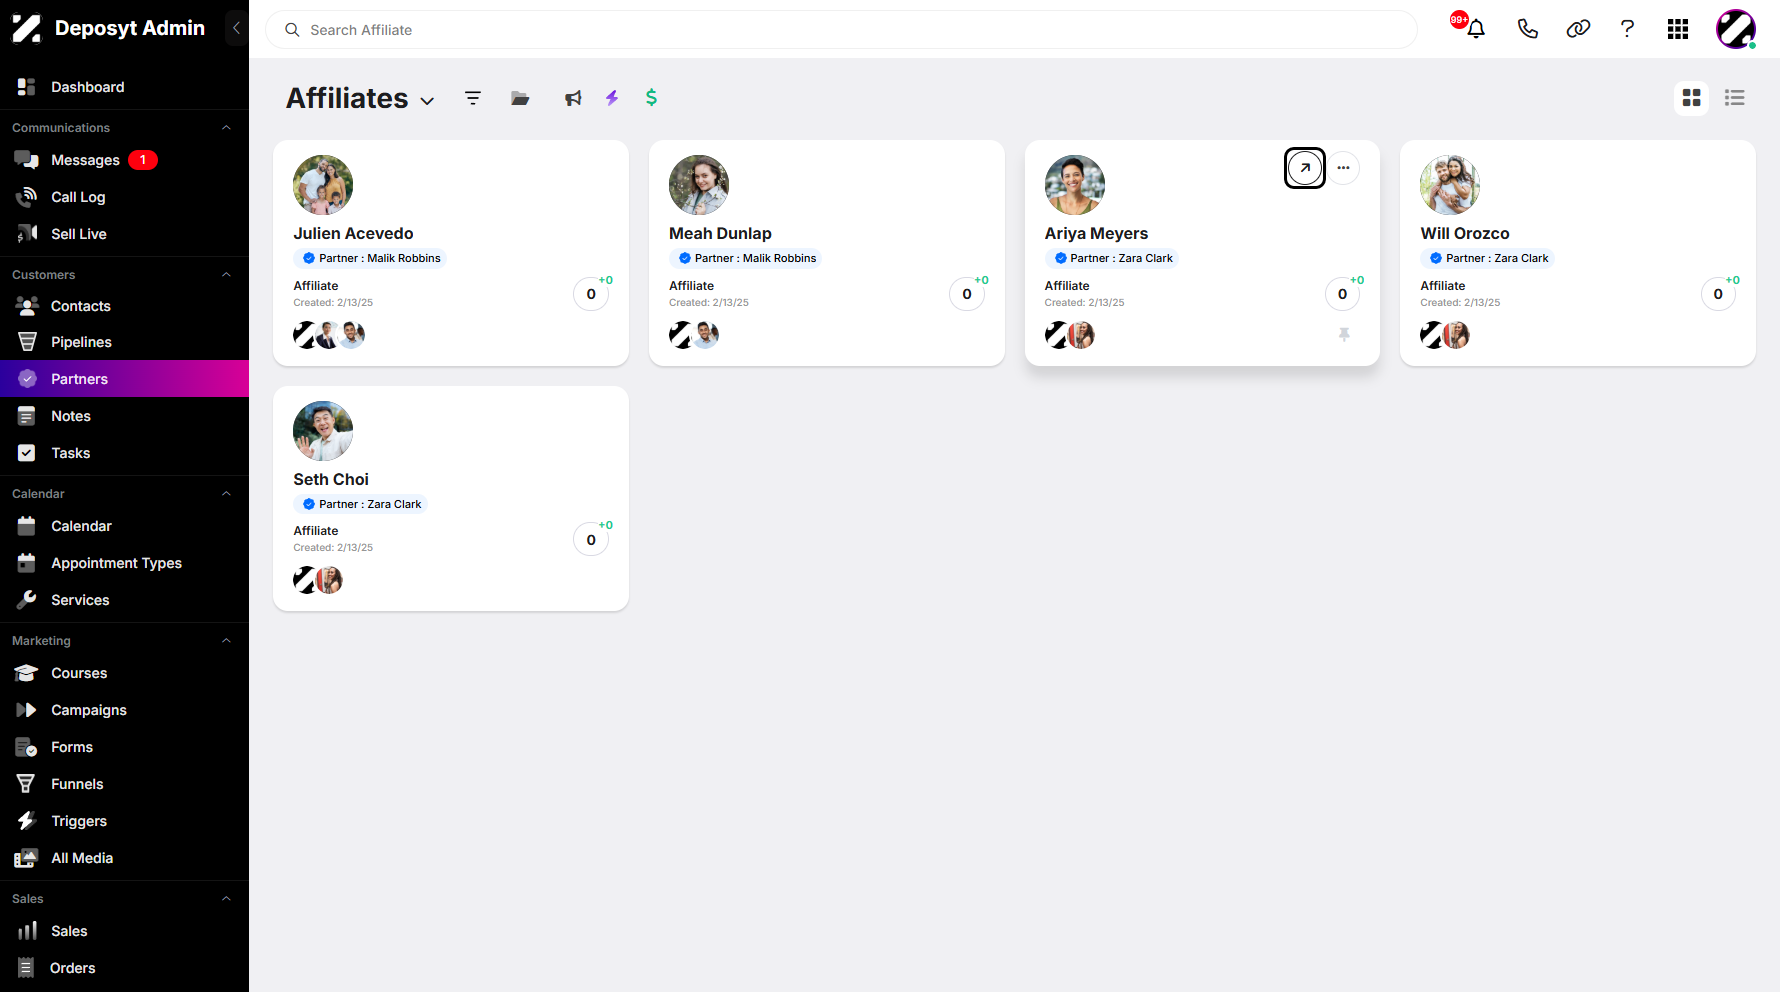Switch to grid view
The image size is (1780, 992).
[x=1691, y=98]
